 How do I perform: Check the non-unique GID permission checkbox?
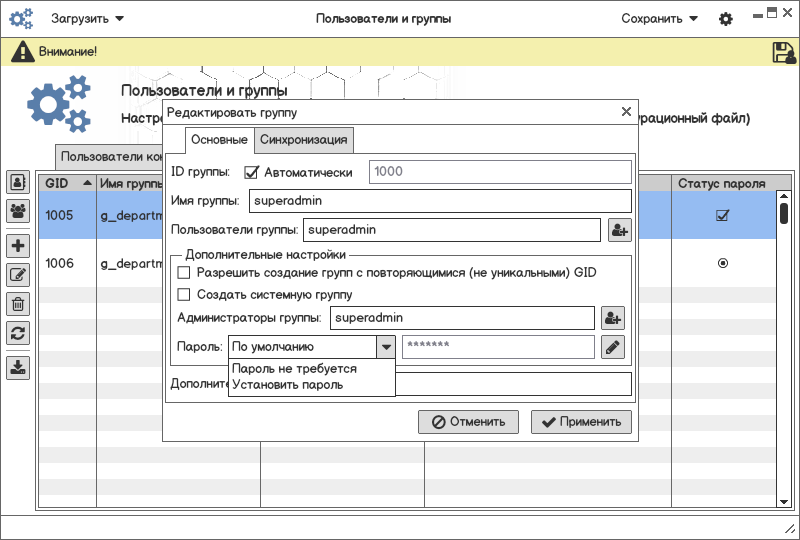(x=183, y=272)
